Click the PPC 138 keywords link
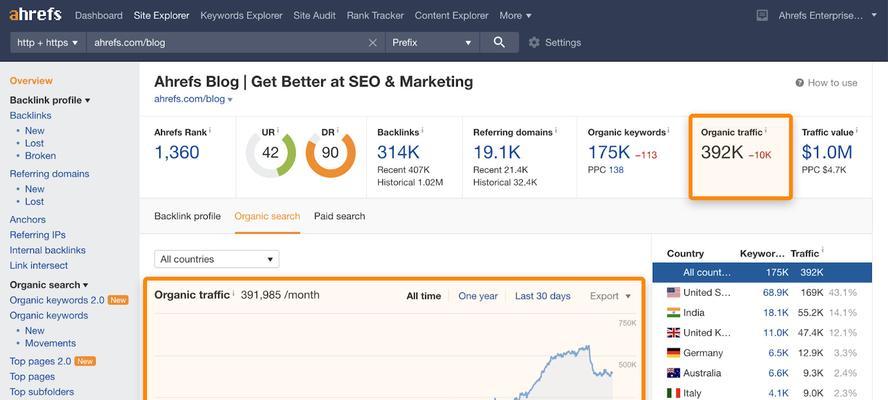Image resolution: width=888 pixels, height=400 pixels. 616,169
